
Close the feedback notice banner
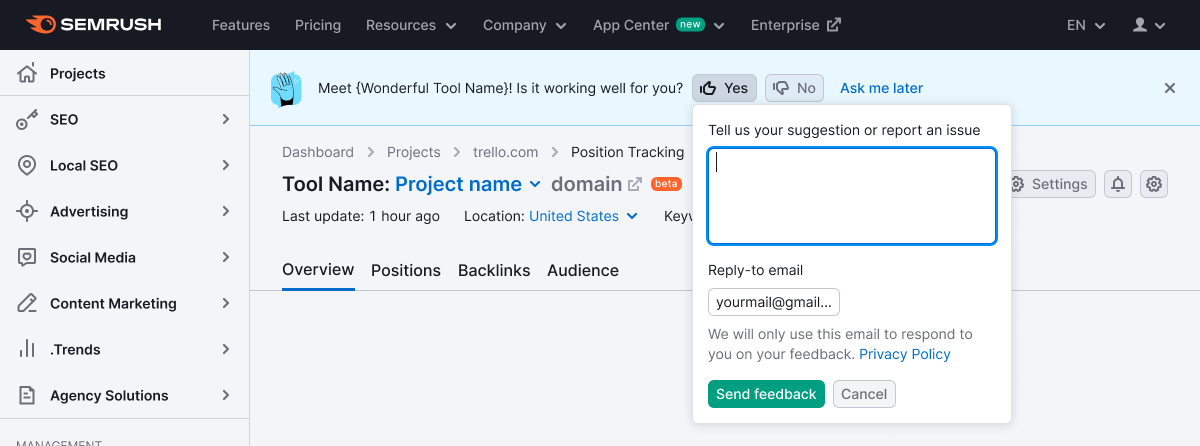(x=1169, y=88)
